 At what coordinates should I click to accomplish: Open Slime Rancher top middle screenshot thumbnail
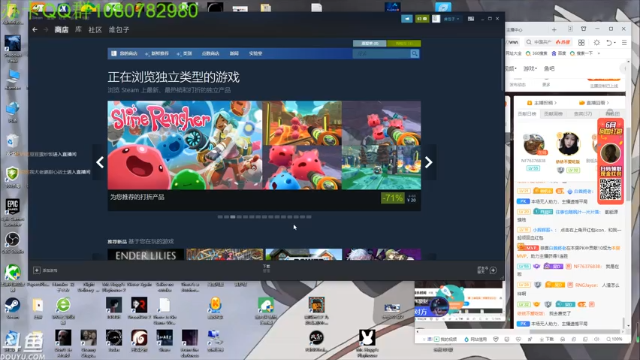click(302, 123)
